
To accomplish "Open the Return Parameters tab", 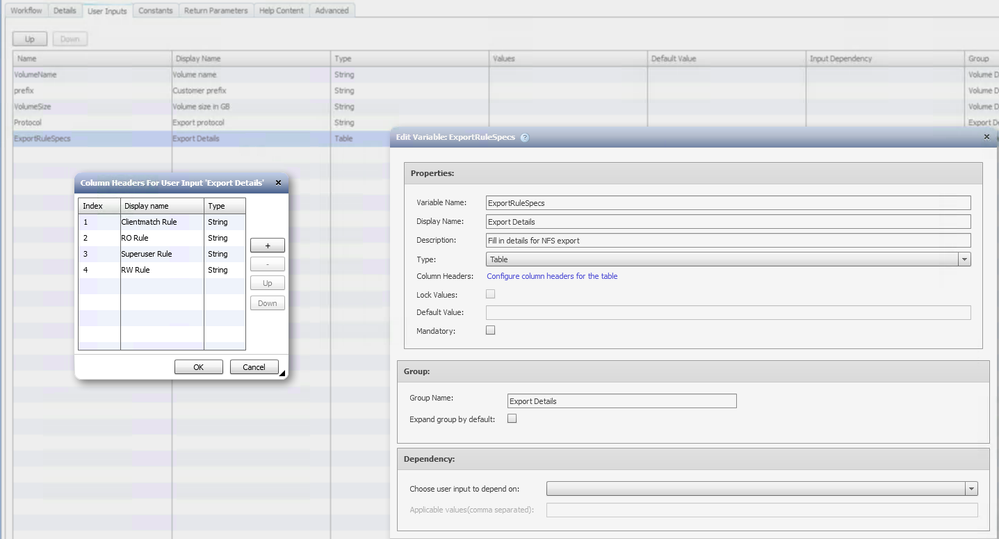I will click(216, 10).
